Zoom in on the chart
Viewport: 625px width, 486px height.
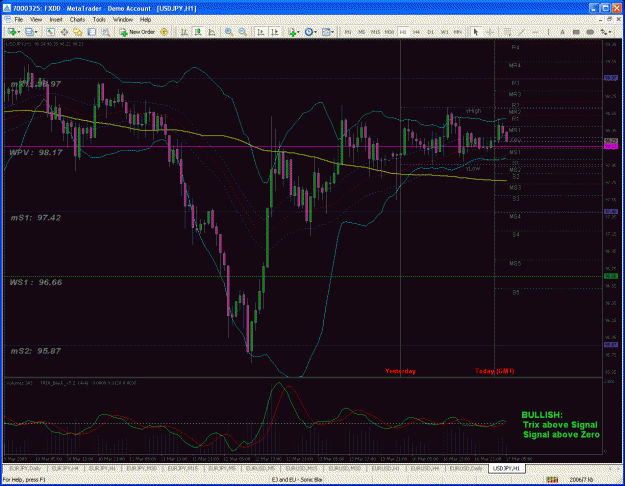click(229, 32)
